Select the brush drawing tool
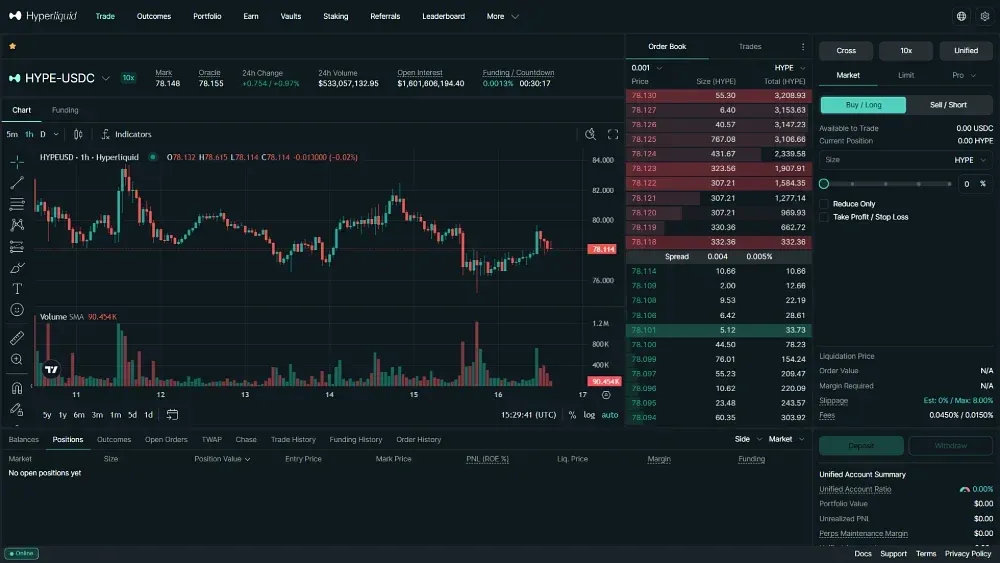Image resolution: width=1000 pixels, height=563 pixels. point(17,268)
